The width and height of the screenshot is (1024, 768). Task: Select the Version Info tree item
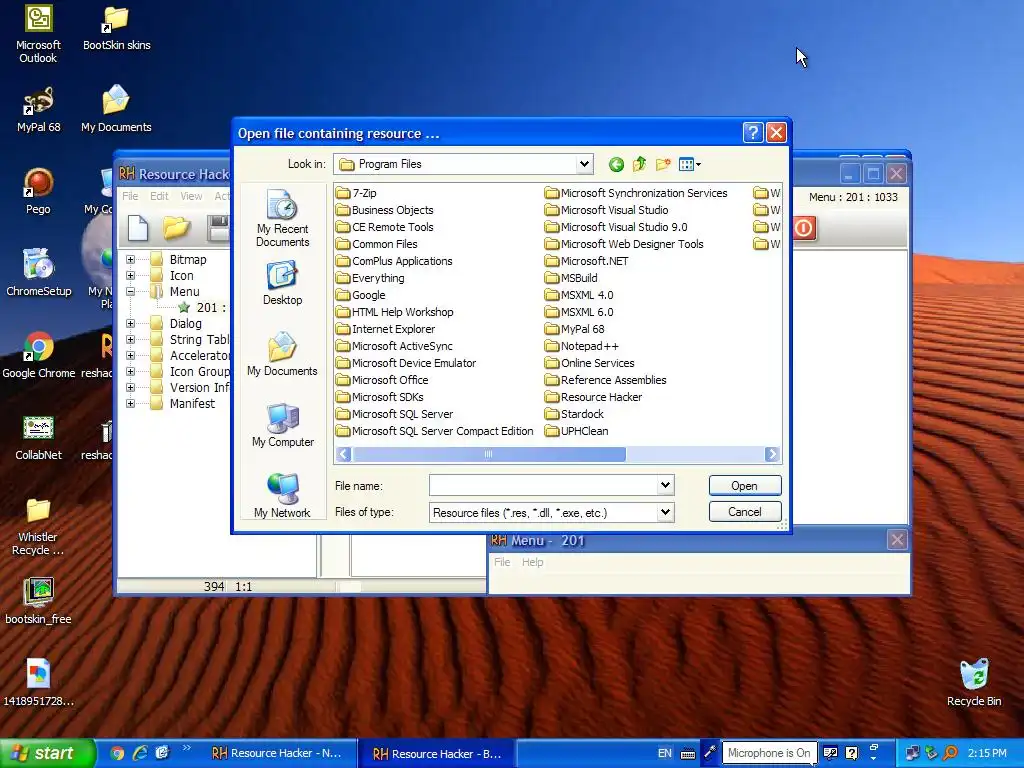191,387
